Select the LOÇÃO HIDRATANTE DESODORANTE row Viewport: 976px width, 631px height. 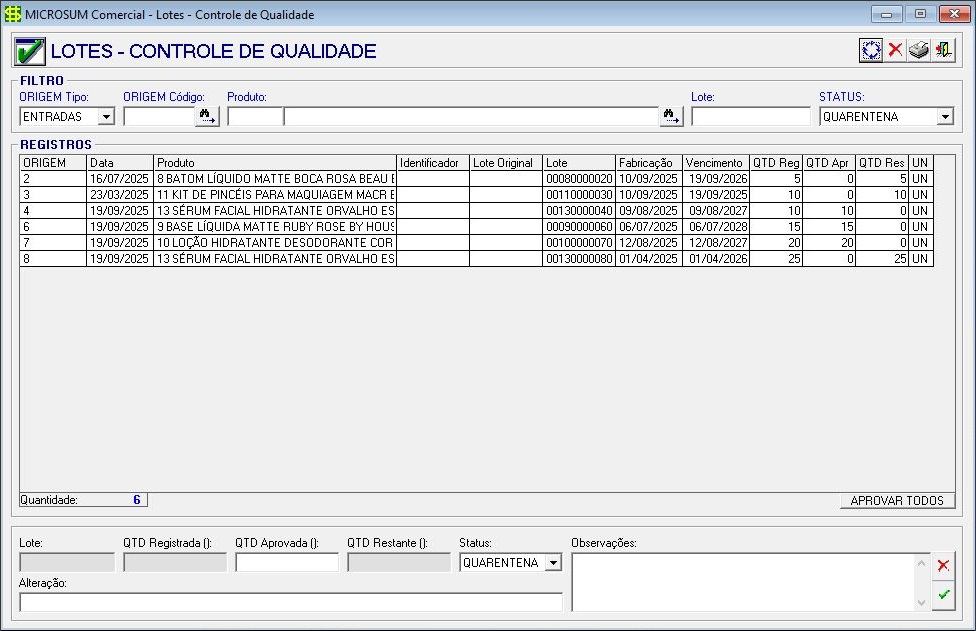click(275, 243)
